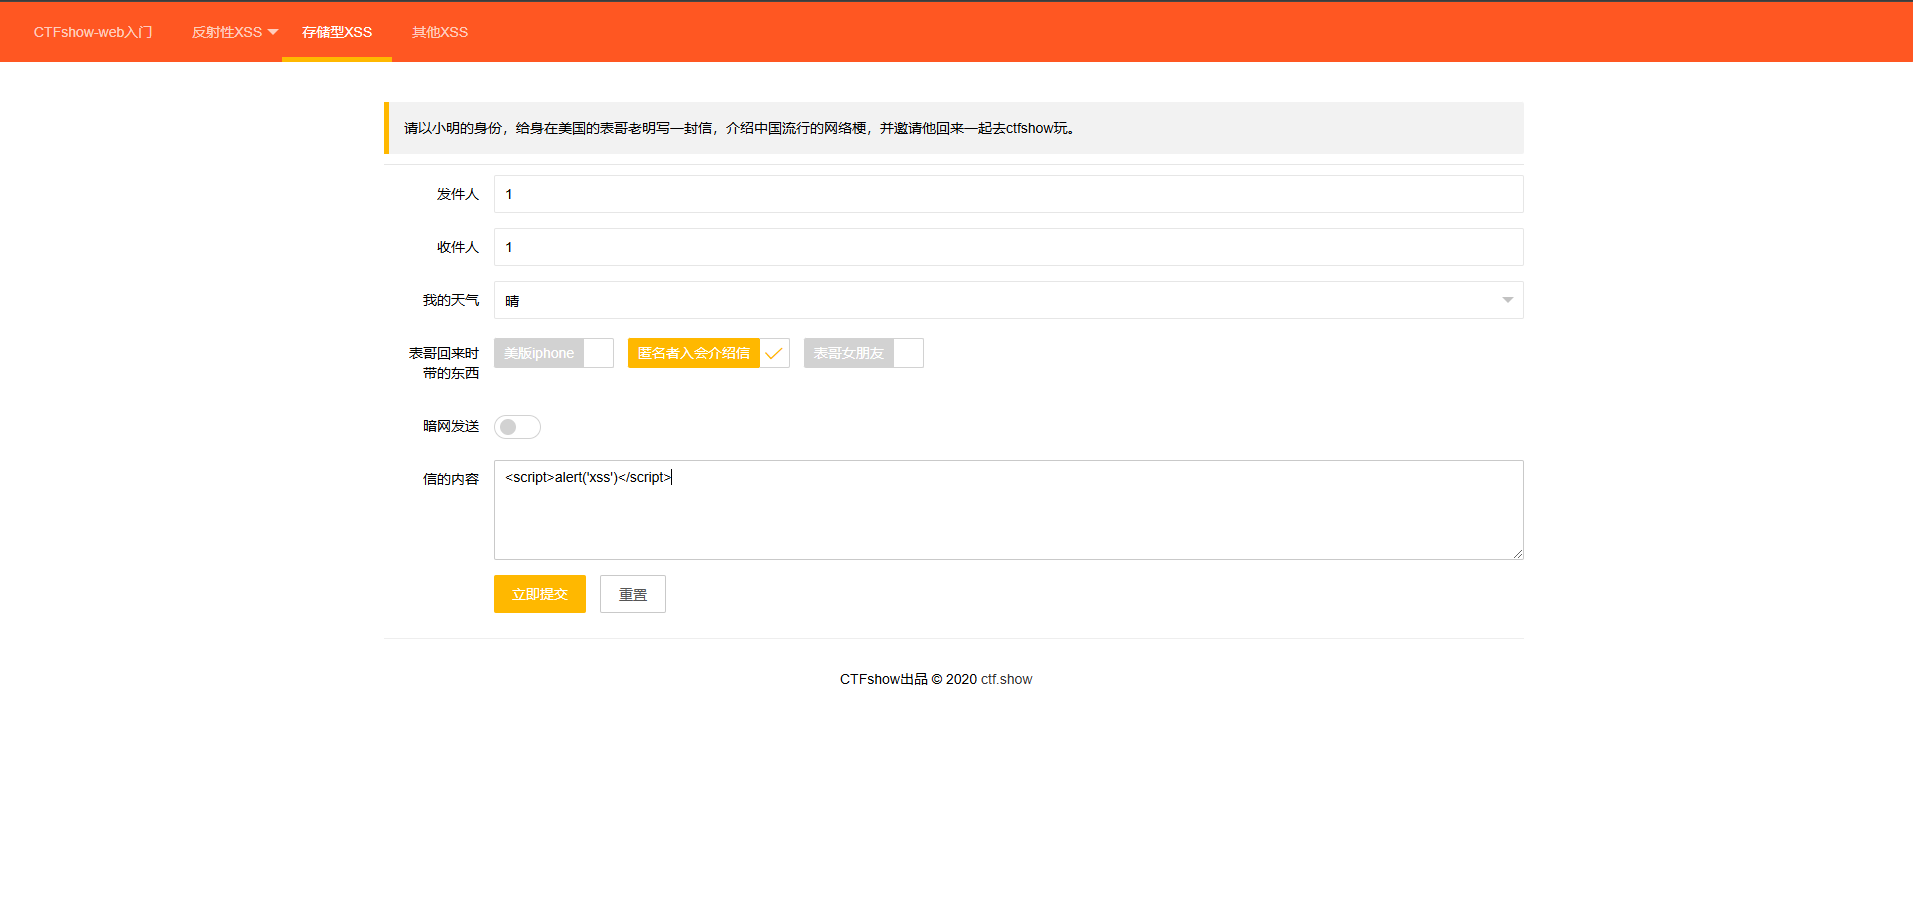Image resolution: width=1913 pixels, height=908 pixels.
Task: Open the 其他XSS tab
Action: 440,32
